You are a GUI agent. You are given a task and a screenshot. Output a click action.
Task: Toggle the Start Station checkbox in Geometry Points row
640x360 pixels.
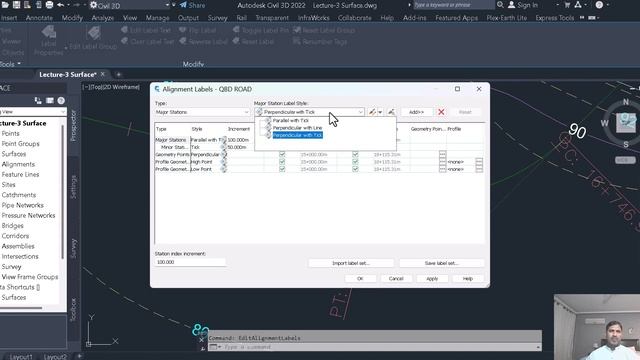pos(282,155)
